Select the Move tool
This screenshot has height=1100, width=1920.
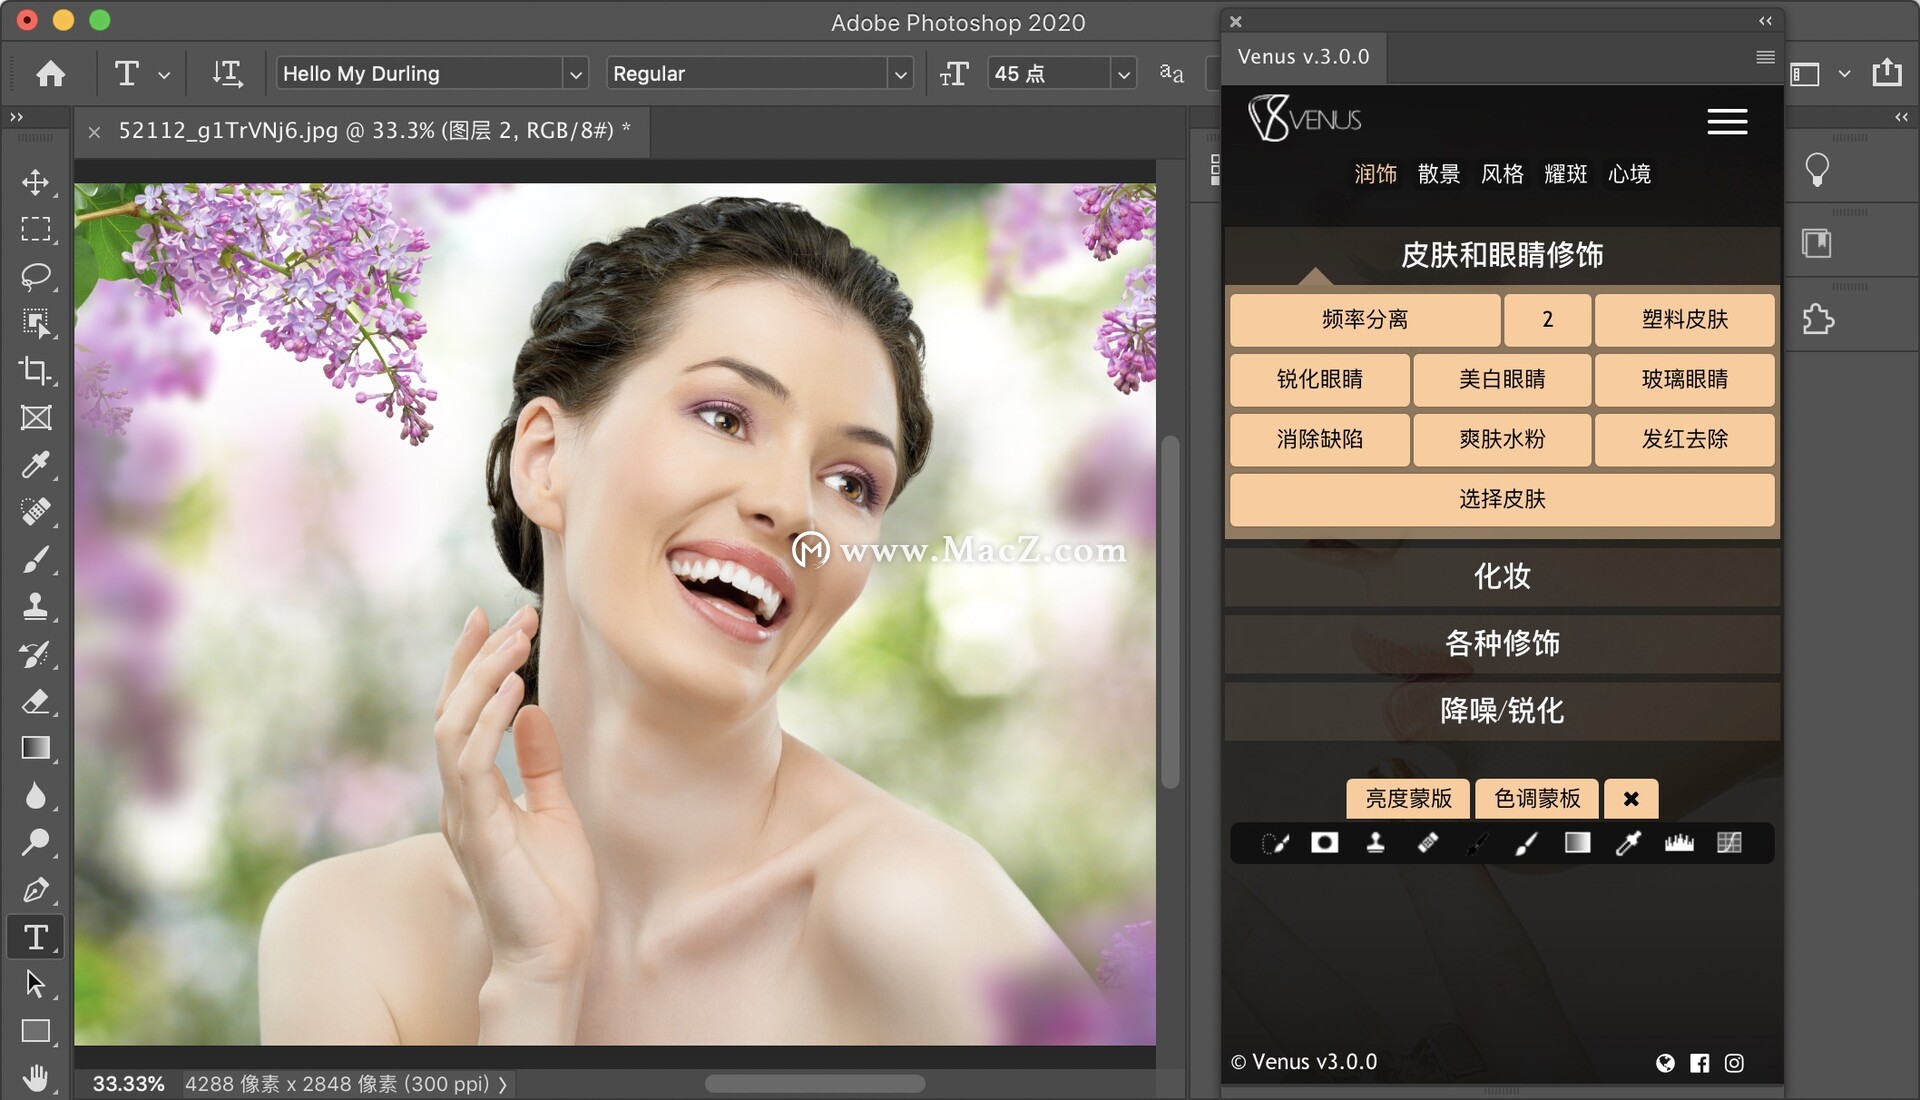point(36,182)
